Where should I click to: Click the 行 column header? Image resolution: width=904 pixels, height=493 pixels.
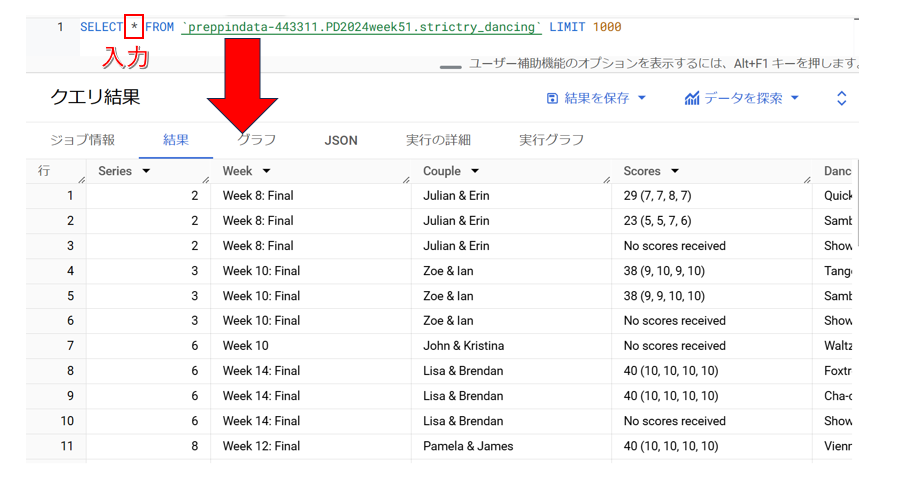[44, 171]
